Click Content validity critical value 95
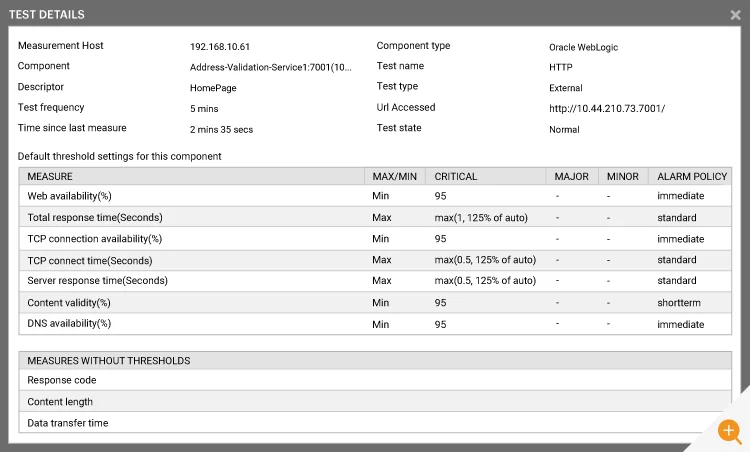750x452 pixels. click(x=440, y=303)
